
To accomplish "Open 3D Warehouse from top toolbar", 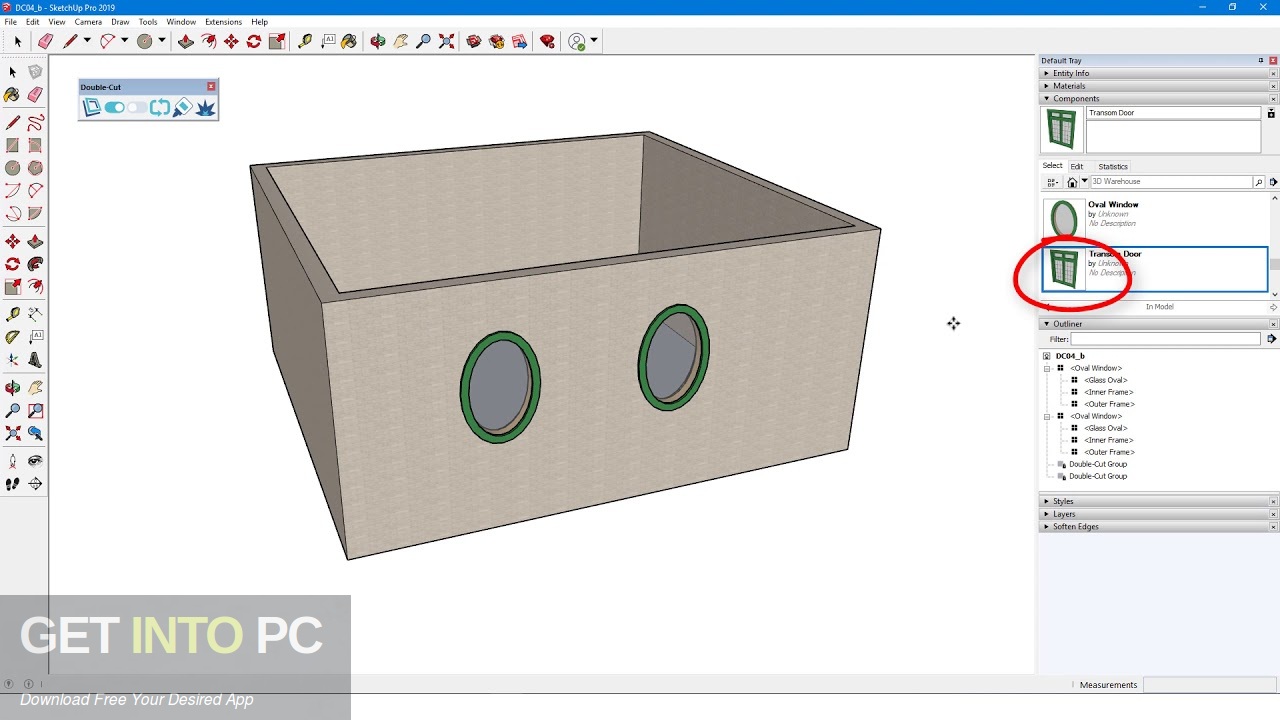I will coord(474,41).
